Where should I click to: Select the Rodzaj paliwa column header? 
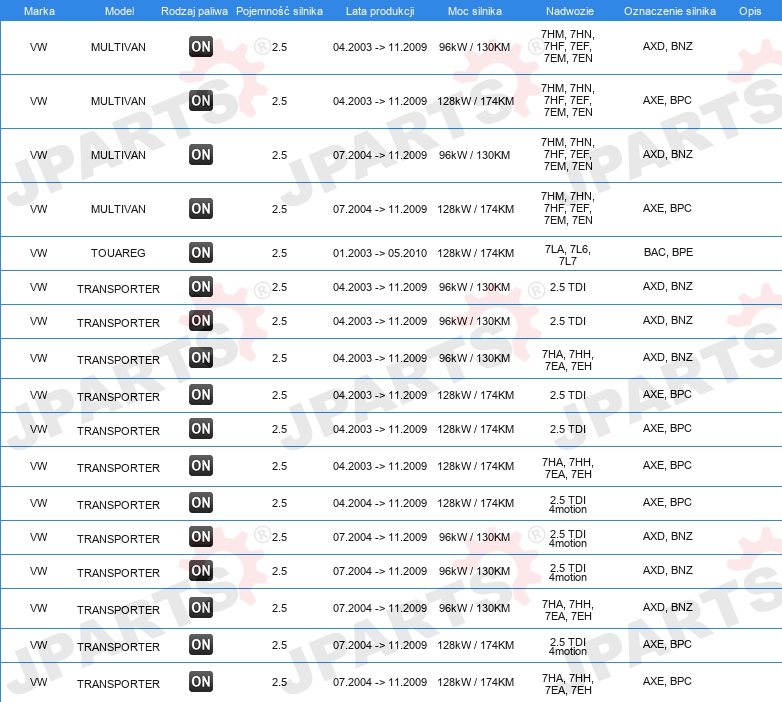tap(194, 11)
